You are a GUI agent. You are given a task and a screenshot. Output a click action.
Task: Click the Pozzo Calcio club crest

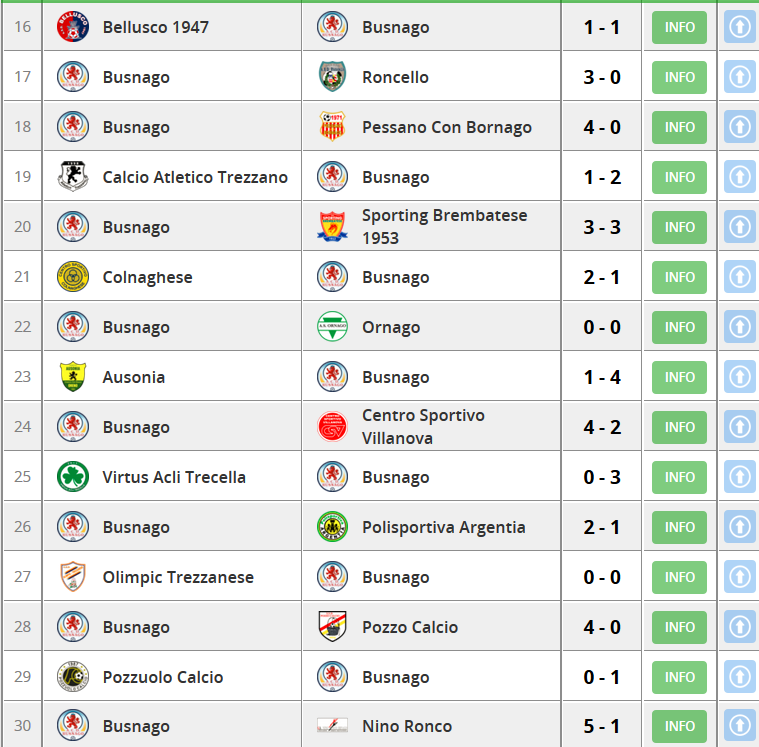[x=332, y=626]
